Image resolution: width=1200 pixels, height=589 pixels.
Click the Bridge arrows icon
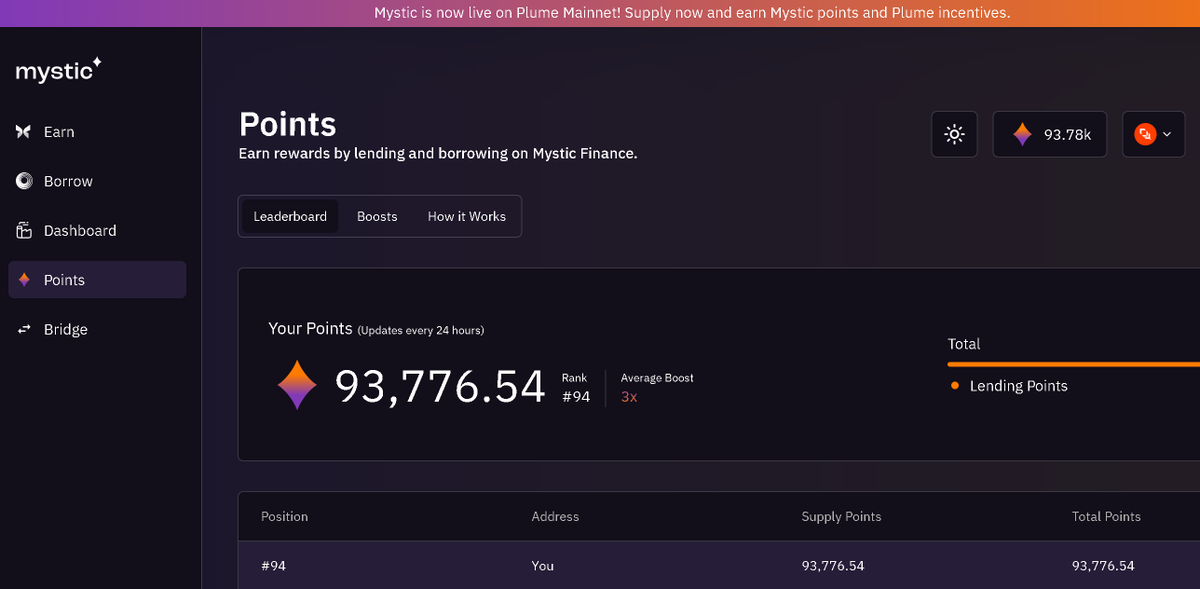pyautogui.click(x=24, y=329)
